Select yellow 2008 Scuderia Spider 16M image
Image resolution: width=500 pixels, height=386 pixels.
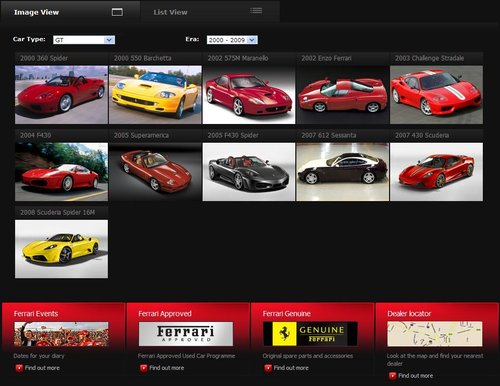click(x=61, y=249)
